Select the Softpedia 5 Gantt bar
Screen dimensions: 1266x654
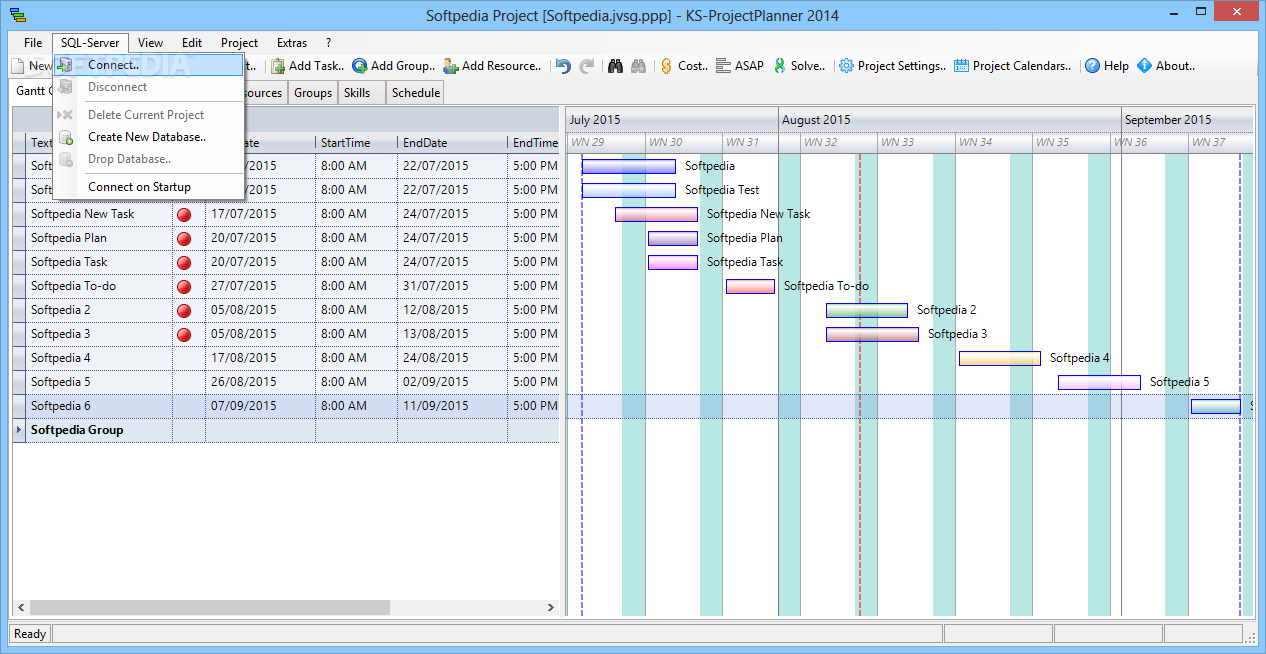coord(1099,382)
